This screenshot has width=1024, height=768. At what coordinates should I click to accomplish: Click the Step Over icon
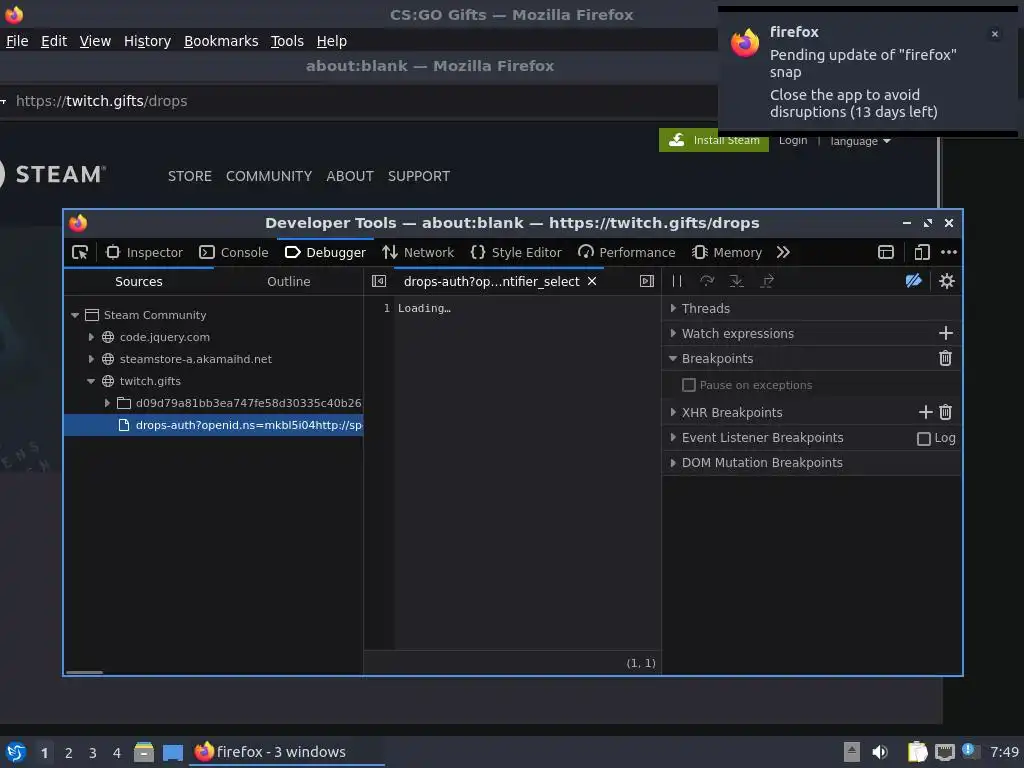coord(707,281)
